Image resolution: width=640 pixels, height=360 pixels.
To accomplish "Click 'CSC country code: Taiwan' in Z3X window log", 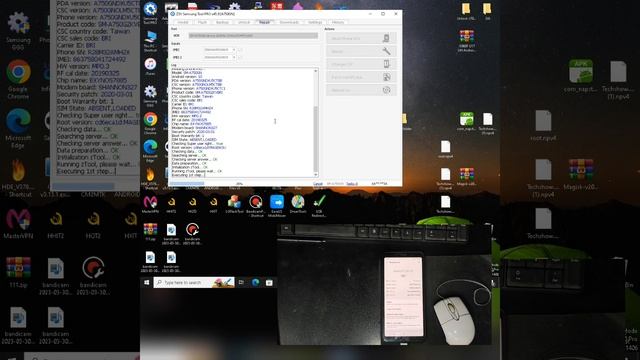I will click(192, 96).
